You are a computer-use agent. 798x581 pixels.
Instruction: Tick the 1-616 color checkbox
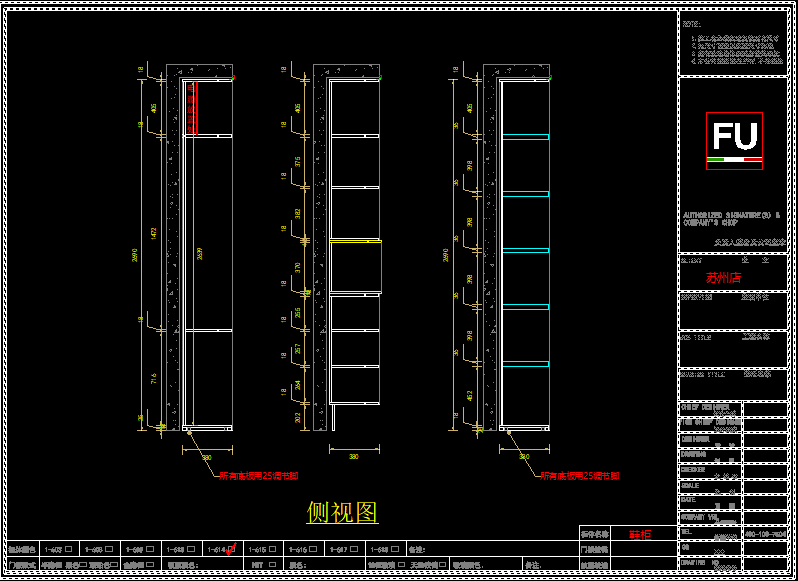tap(313, 549)
